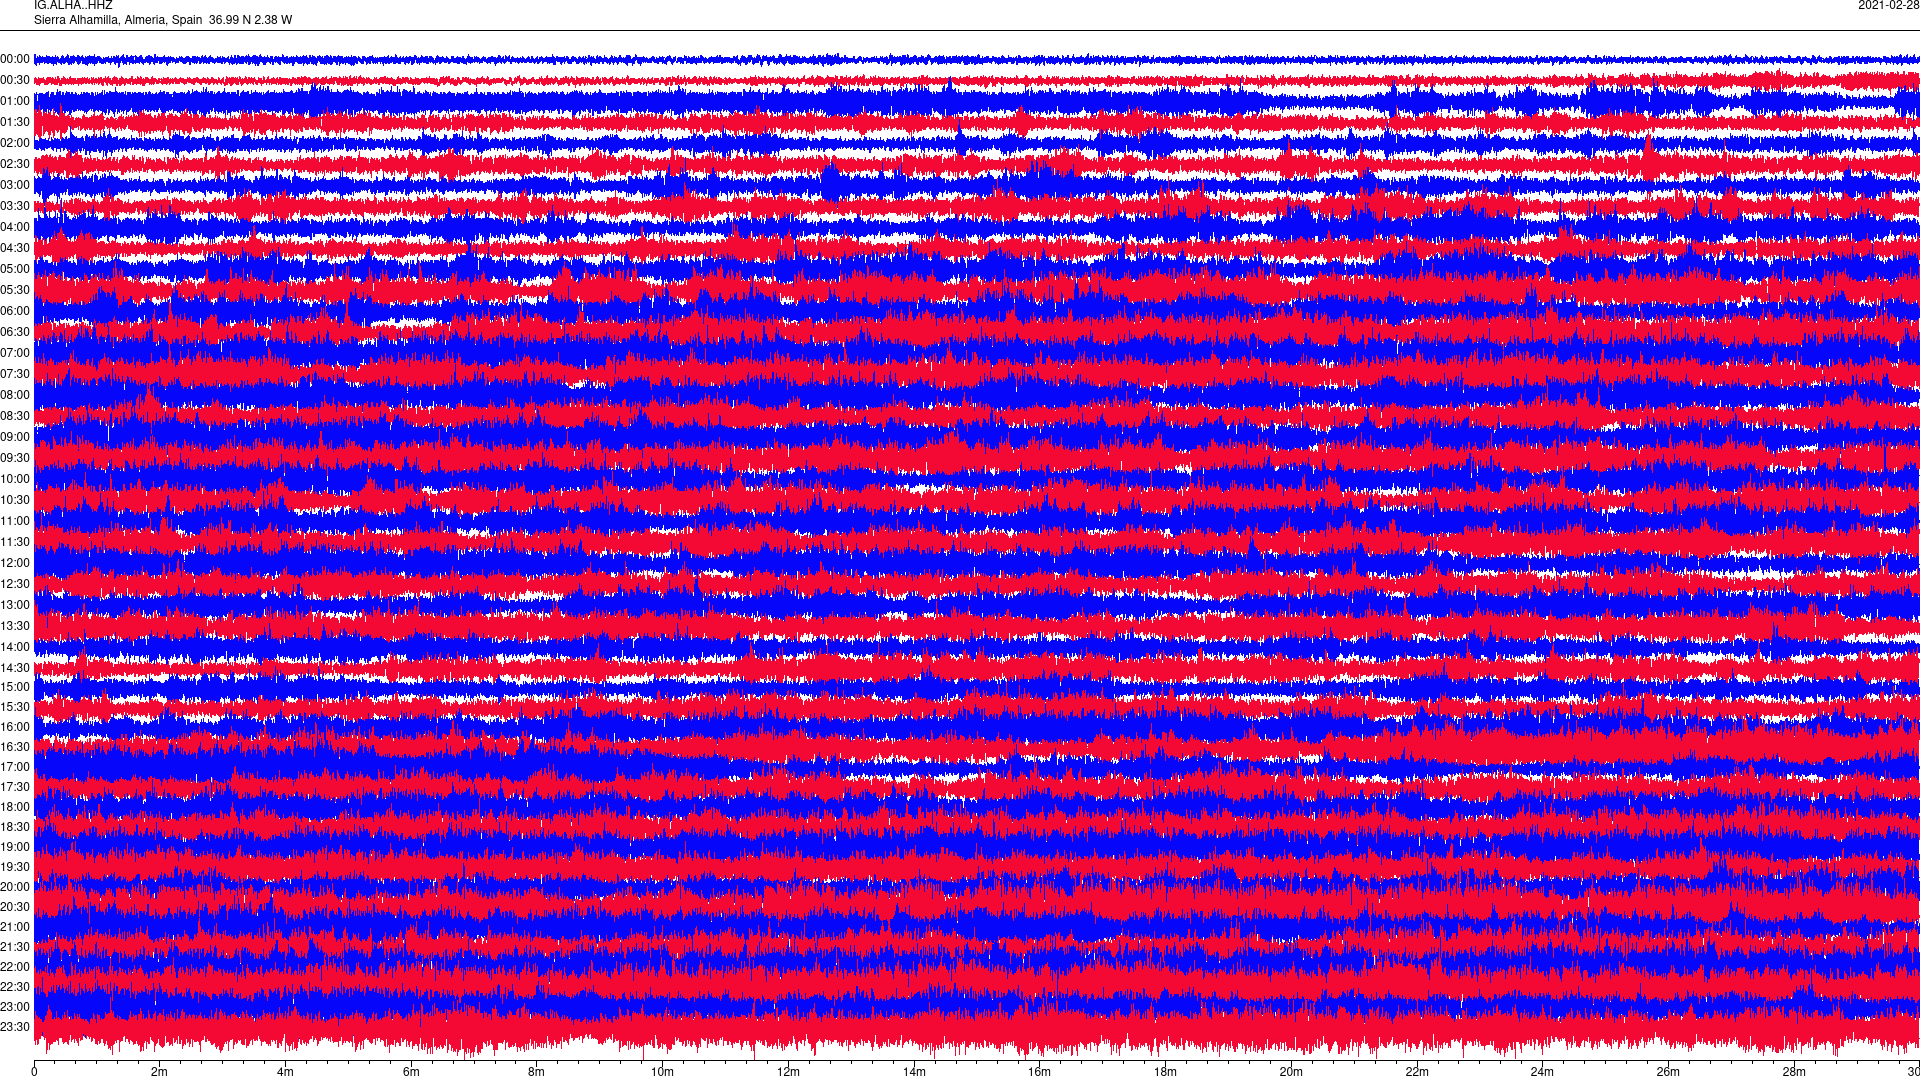
Task: Select the 21:30 trace label
Action: tap(15, 948)
